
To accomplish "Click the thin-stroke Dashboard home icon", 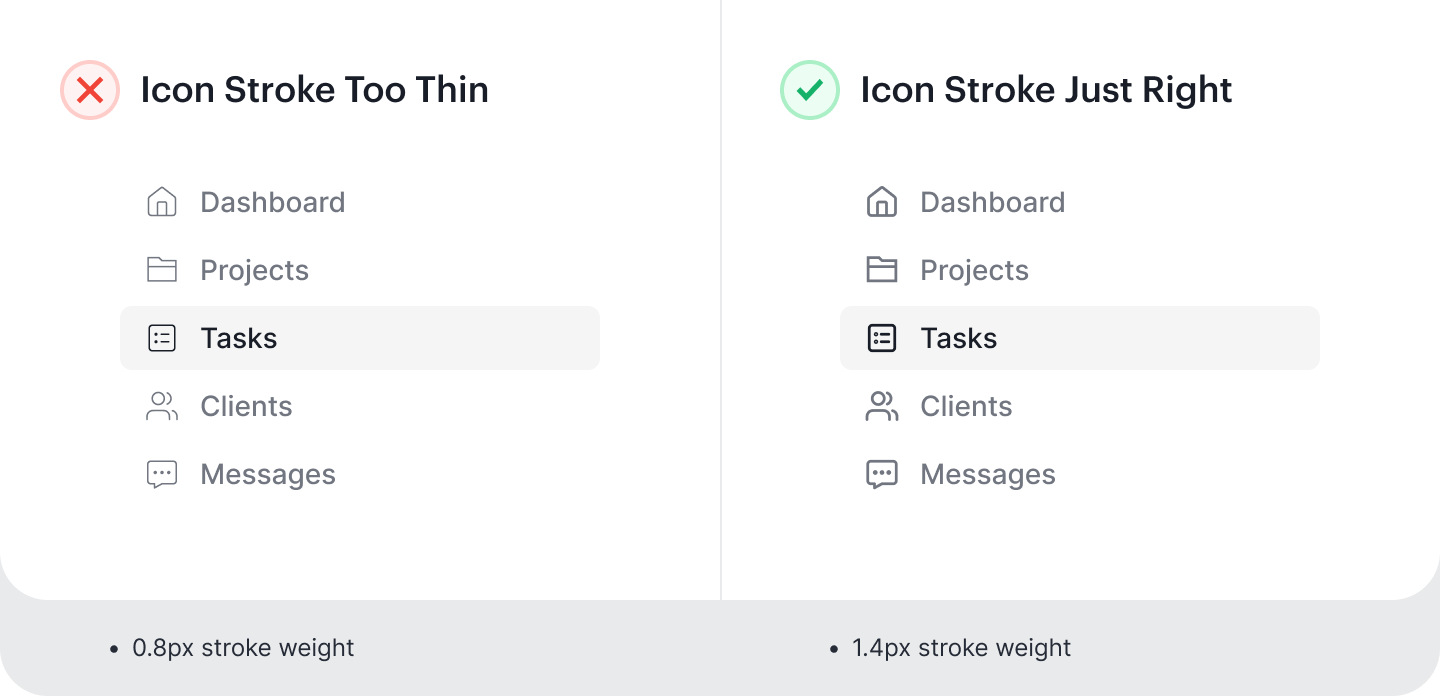I will [162, 202].
